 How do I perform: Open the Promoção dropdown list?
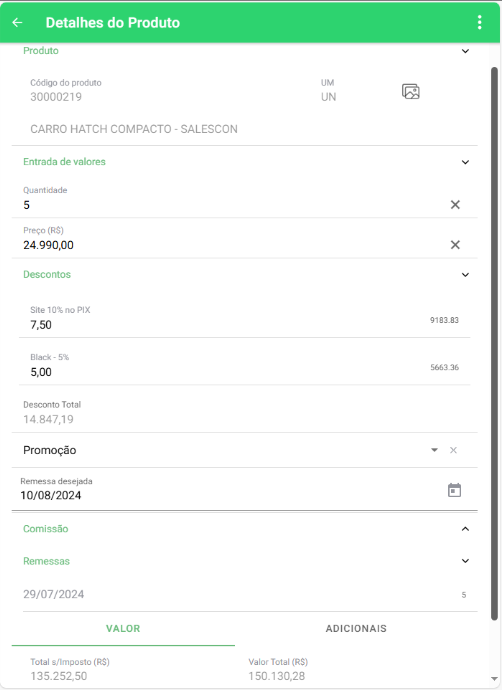point(434,450)
